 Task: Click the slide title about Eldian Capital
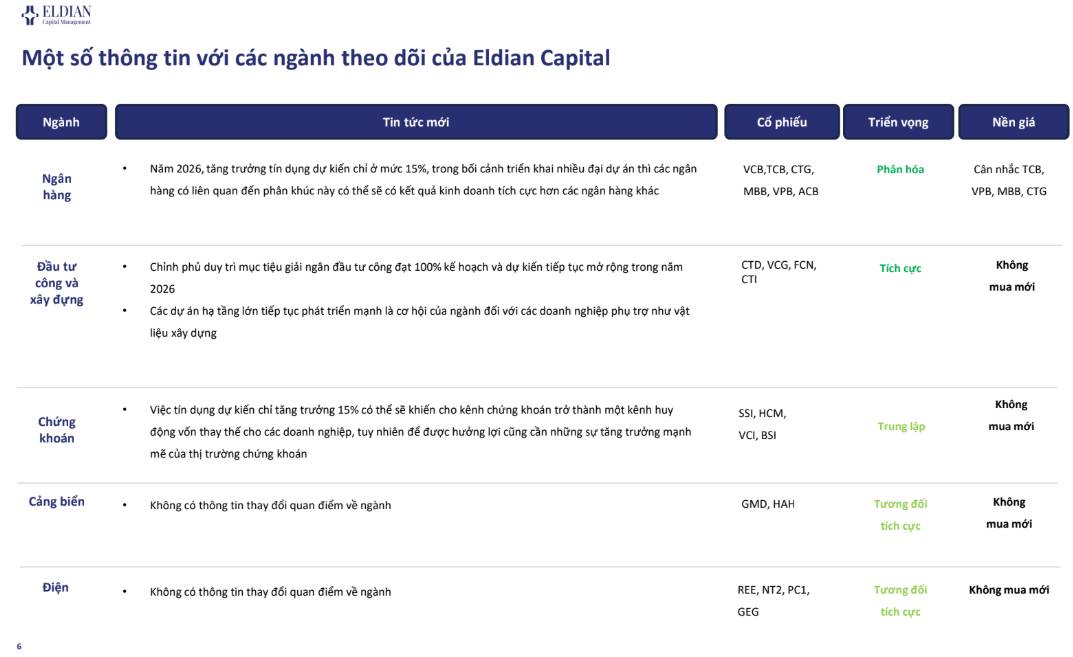pyautogui.click(x=315, y=58)
